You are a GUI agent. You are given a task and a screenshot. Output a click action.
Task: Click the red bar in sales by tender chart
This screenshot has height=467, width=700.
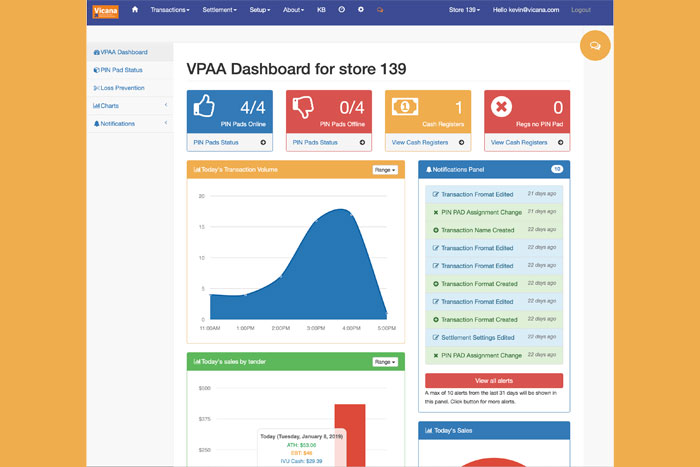tap(350, 435)
